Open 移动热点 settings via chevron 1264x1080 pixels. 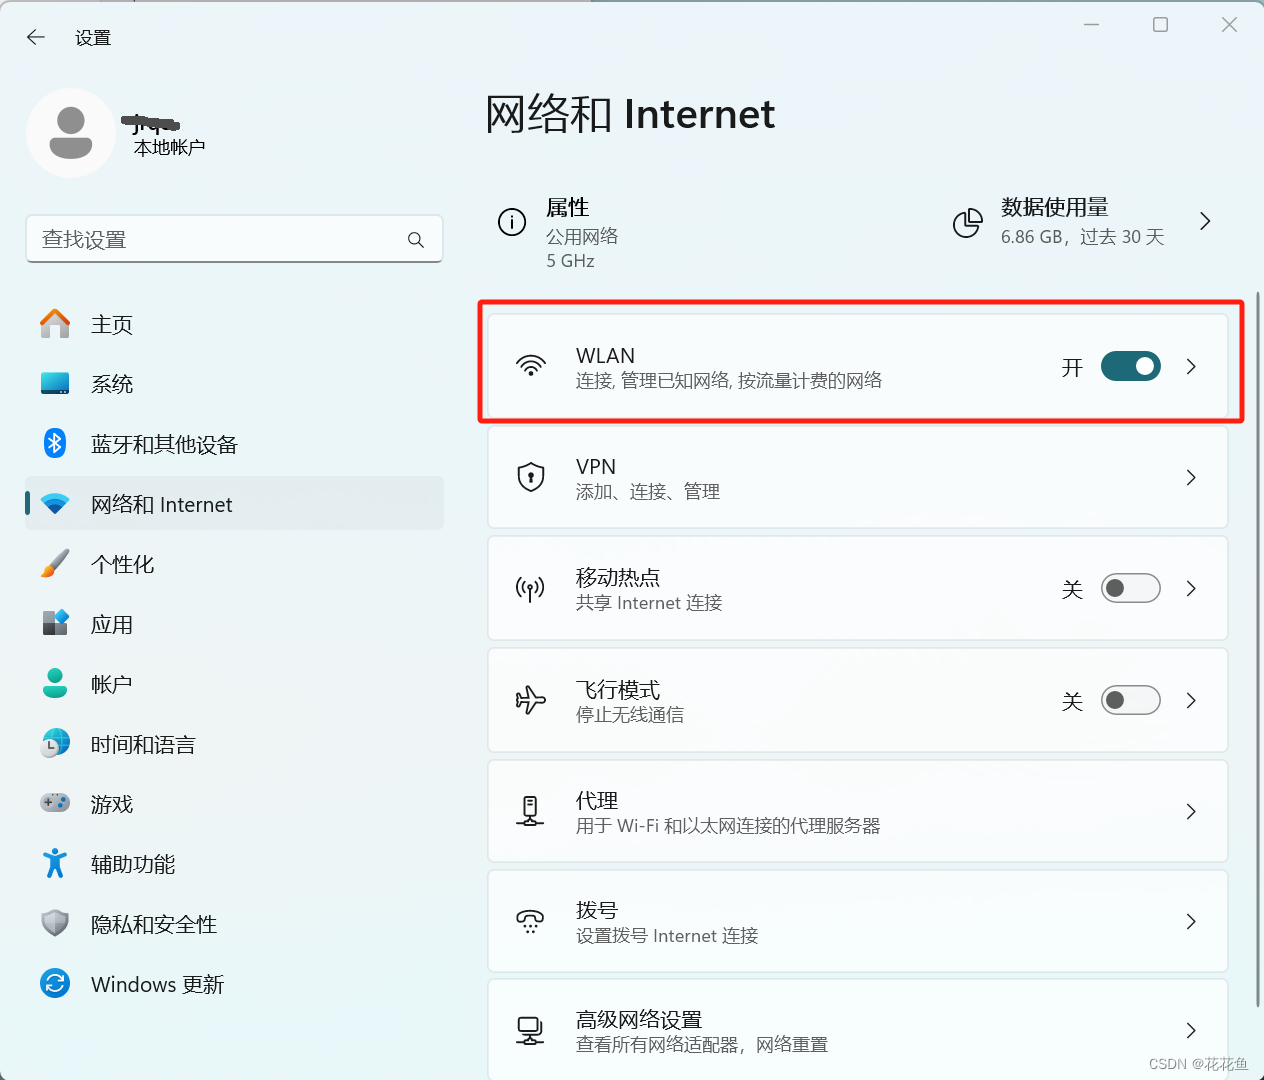coord(1191,589)
